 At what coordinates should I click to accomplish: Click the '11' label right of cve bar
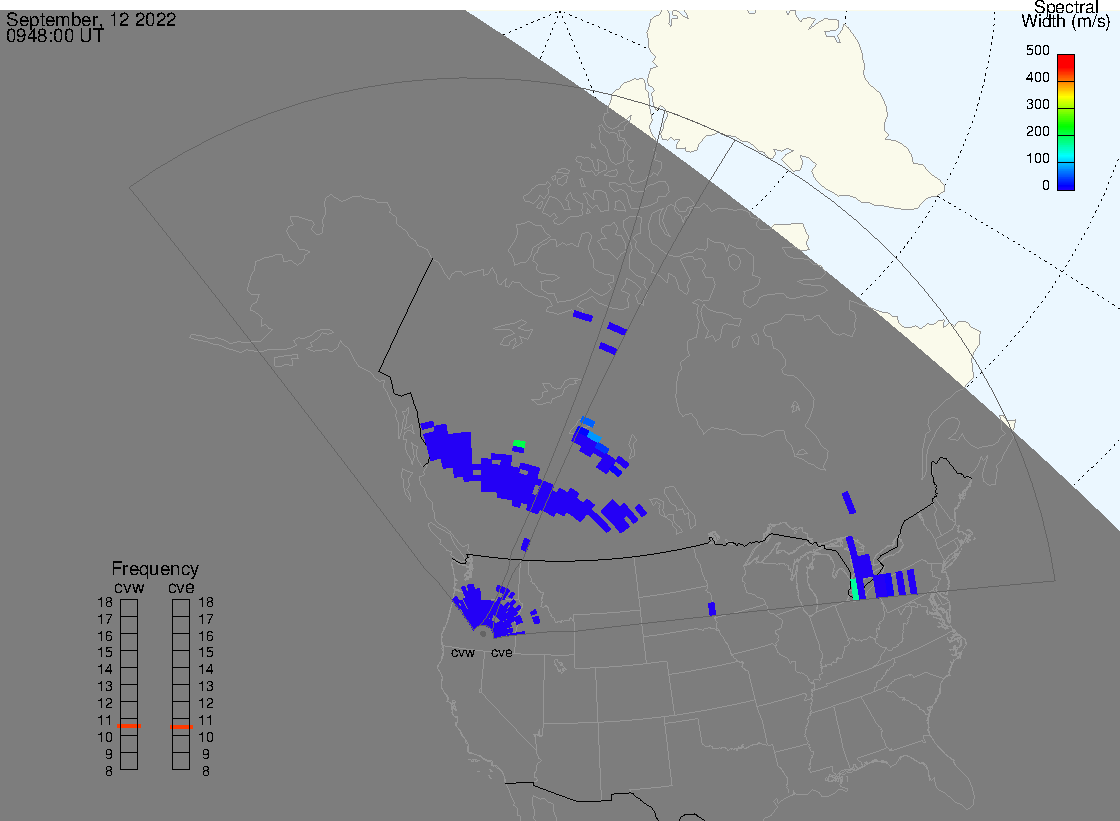(206, 720)
